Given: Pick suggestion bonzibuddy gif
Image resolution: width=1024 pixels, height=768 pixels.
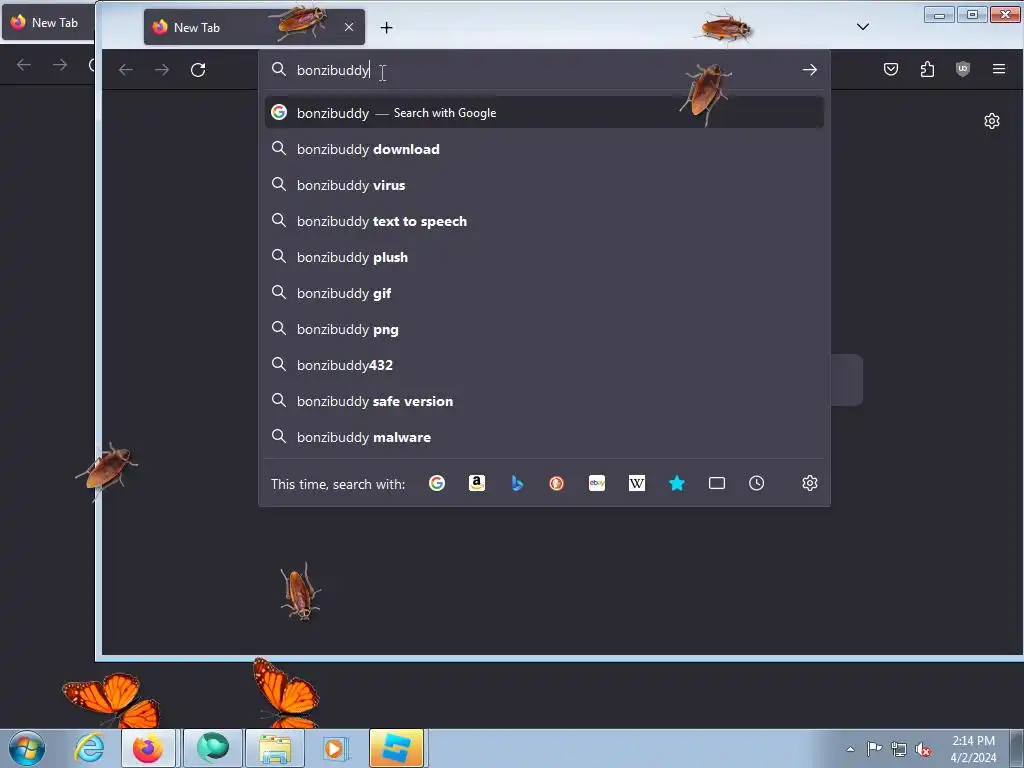Looking at the screenshot, I should click(x=544, y=293).
